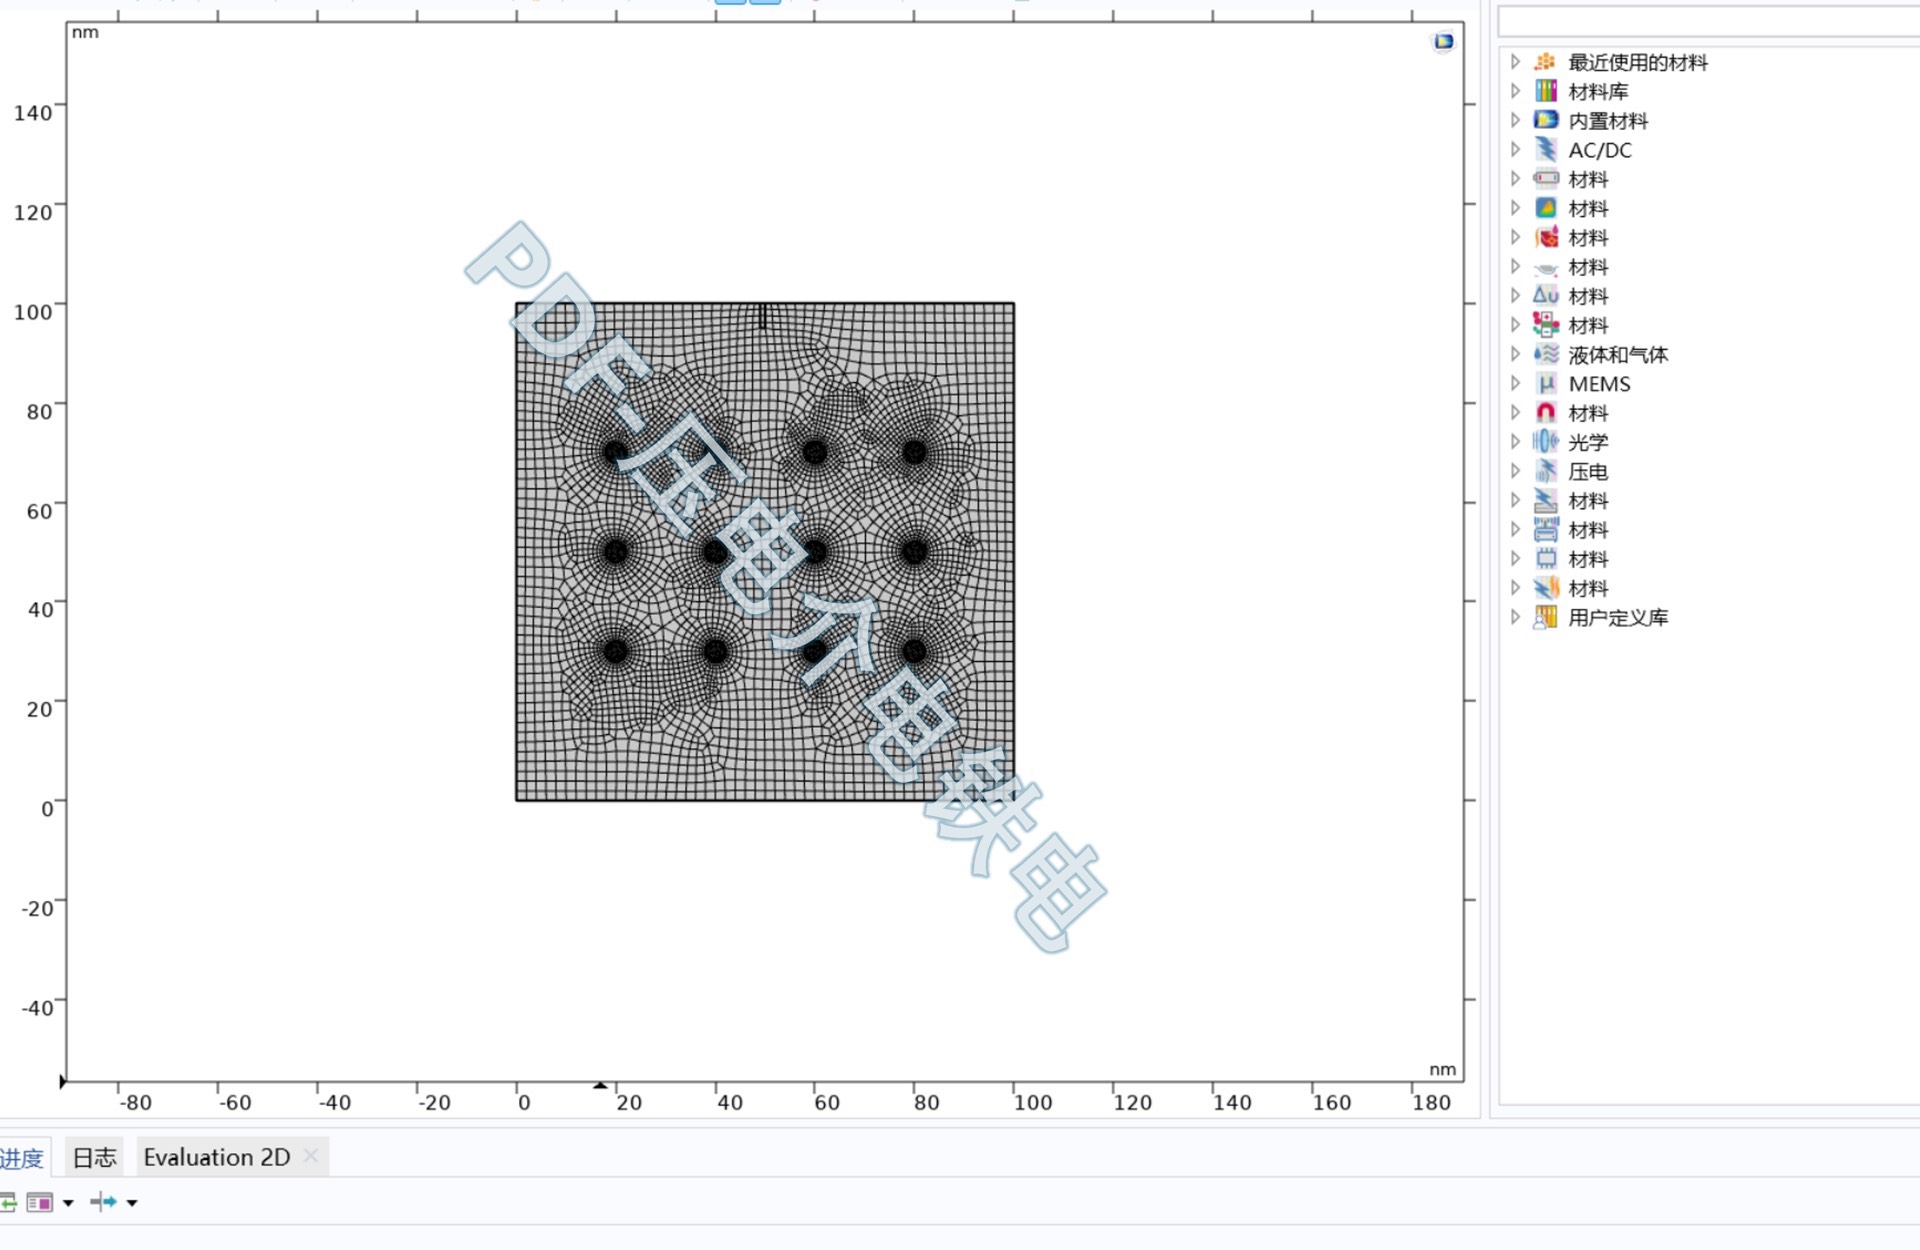Image resolution: width=1920 pixels, height=1250 pixels.
Task: Click graphics window corner camera icon
Action: [1443, 41]
